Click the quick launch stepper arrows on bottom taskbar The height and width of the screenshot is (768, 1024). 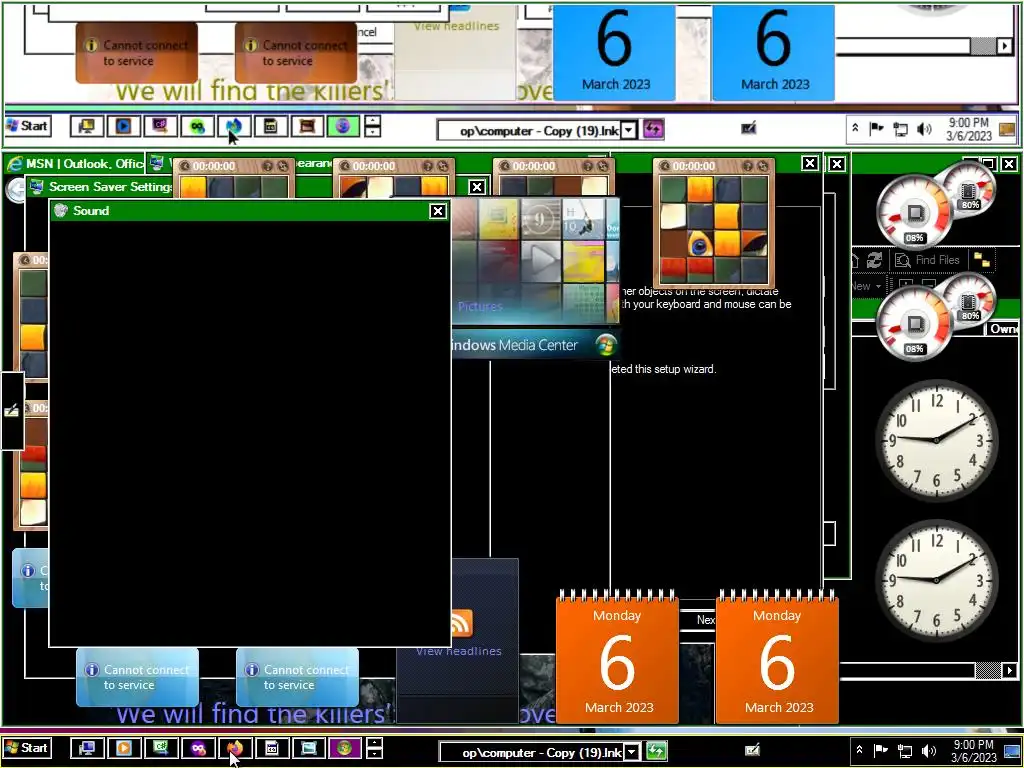pos(374,748)
